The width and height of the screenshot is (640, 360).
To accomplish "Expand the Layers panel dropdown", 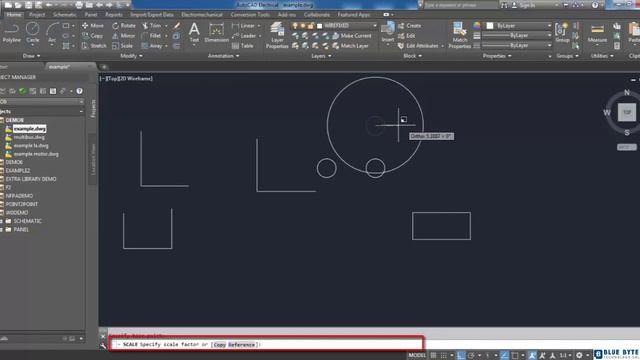I will pyautogui.click(x=321, y=56).
